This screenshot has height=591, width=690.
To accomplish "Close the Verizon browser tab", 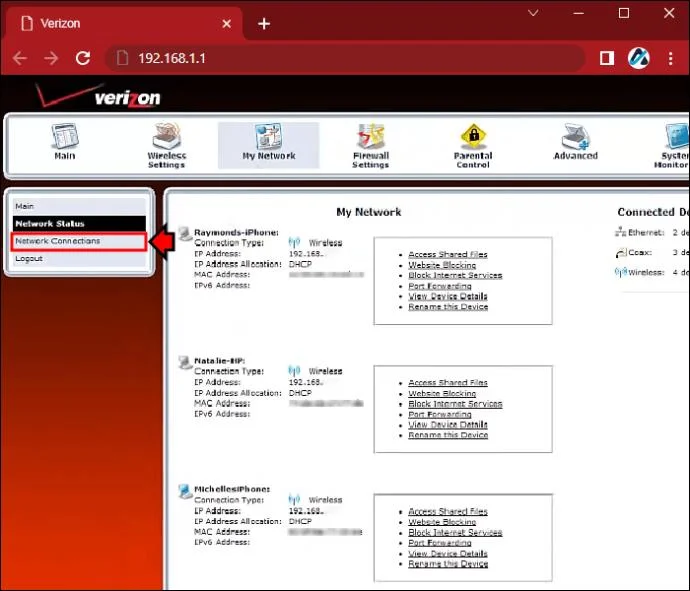I will point(227,24).
